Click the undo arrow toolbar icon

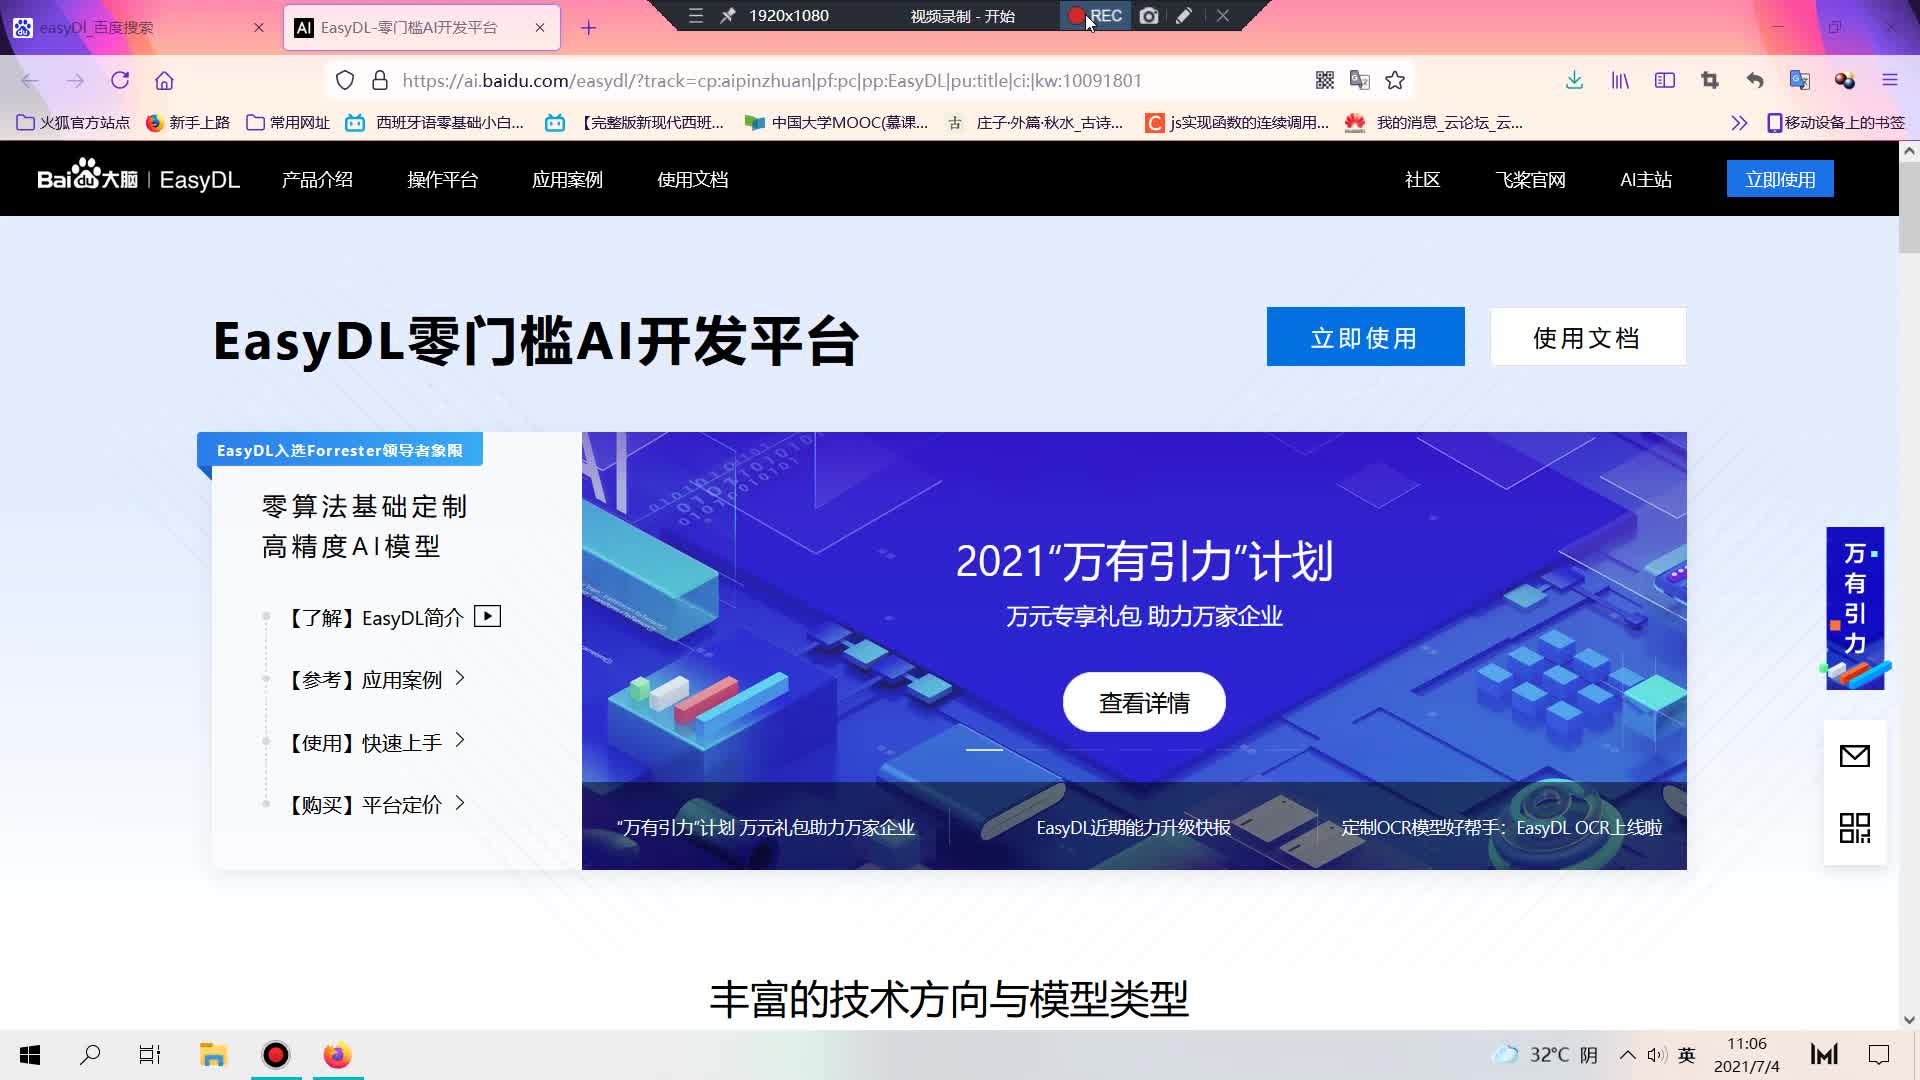[x=1755, y=80]
